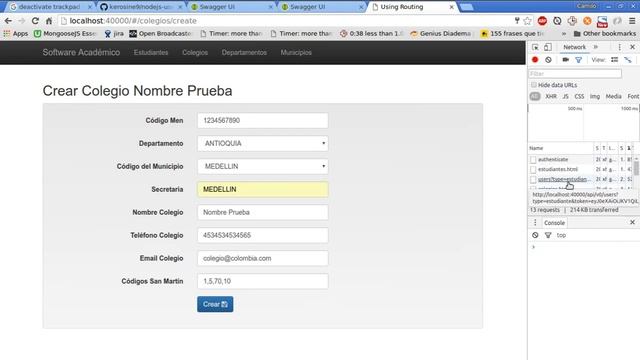Open the Genius Diadema bookmark
Viewport: 640px width, 360px height.
441,33
